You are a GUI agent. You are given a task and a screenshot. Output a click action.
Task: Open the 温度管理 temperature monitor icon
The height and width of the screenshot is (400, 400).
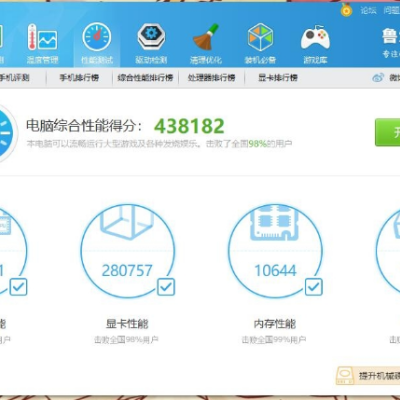42,37
